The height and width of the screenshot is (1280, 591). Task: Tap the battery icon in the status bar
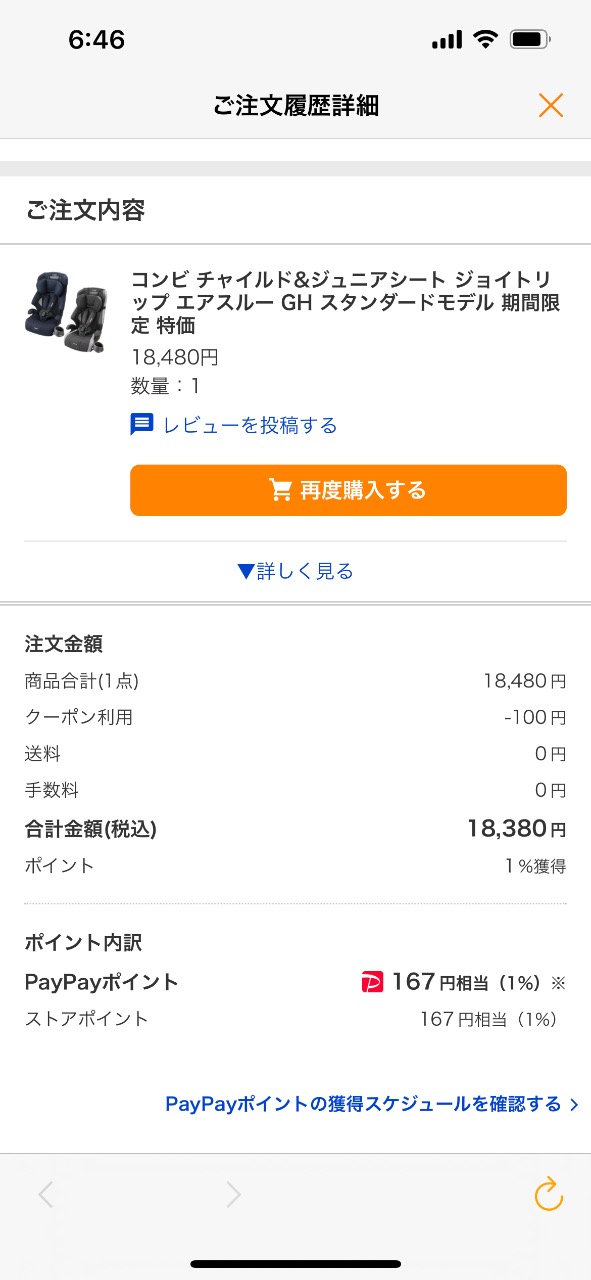pos(529,40)
